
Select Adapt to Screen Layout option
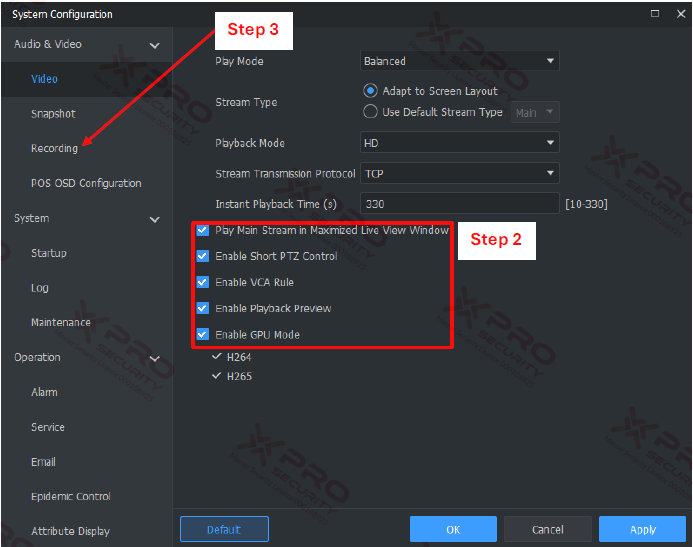click(370, 91)
